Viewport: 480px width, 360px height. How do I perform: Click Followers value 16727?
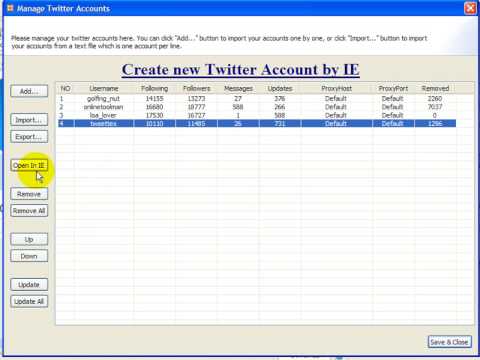(x=196, y=115)
